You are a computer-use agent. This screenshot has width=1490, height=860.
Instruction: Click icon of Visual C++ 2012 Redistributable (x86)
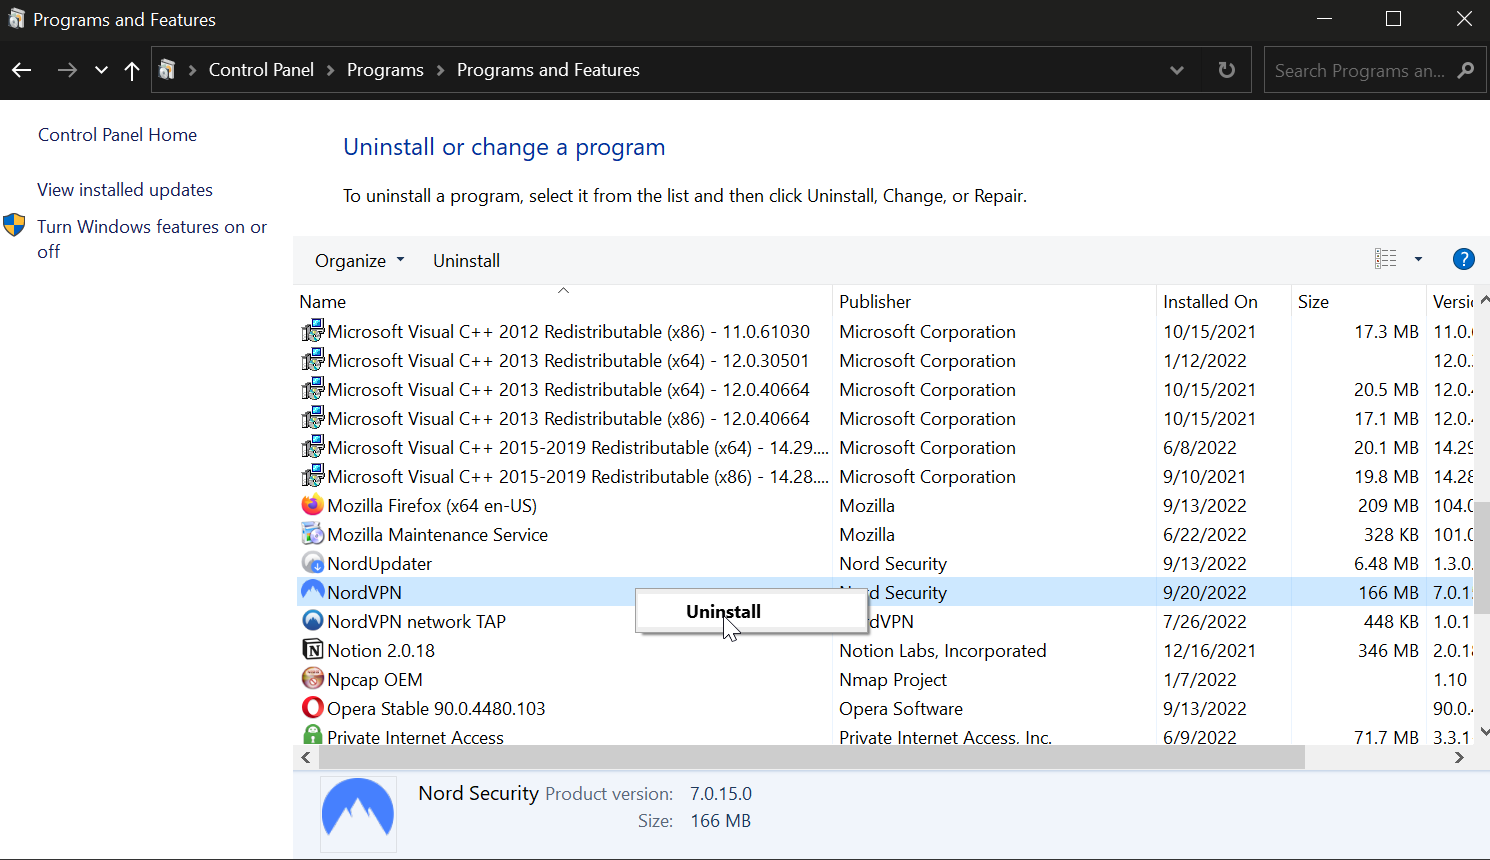coord(313,331)
